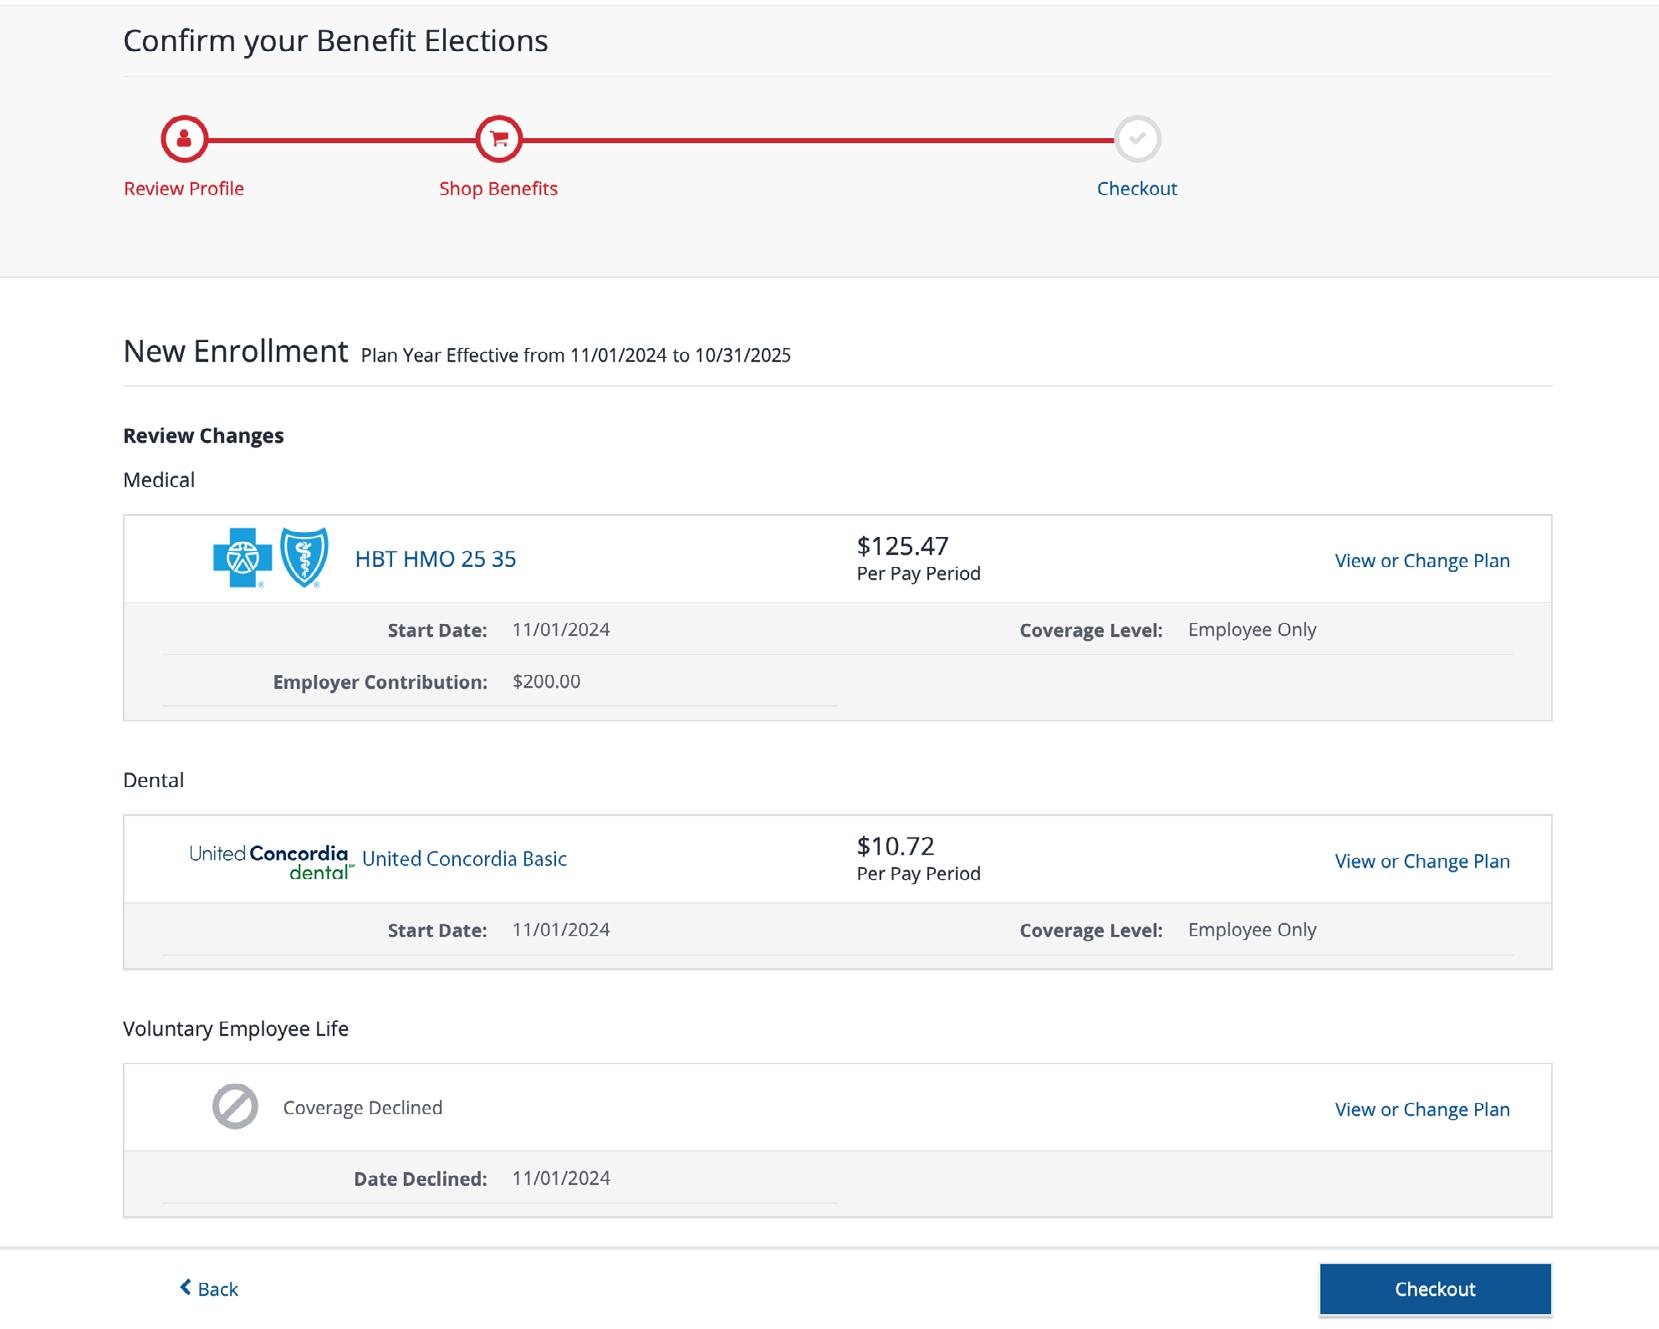View or change the Medical plan
Screen dimensions: 1659x1329
(1421, 561)
